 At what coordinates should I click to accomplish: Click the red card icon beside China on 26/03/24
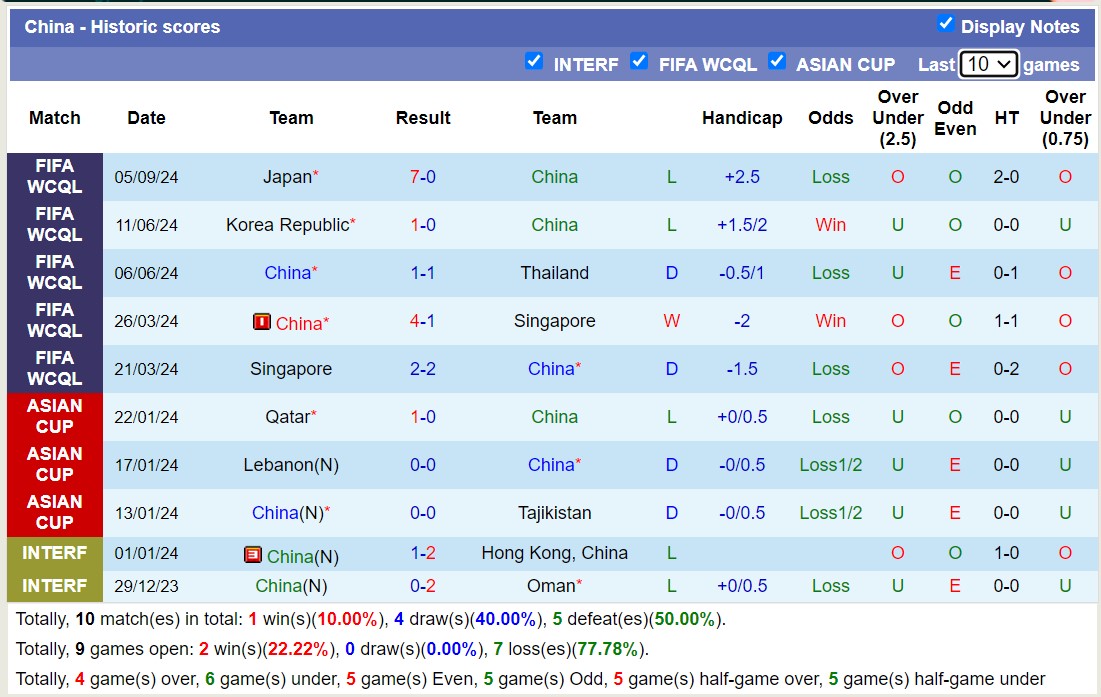262,322
